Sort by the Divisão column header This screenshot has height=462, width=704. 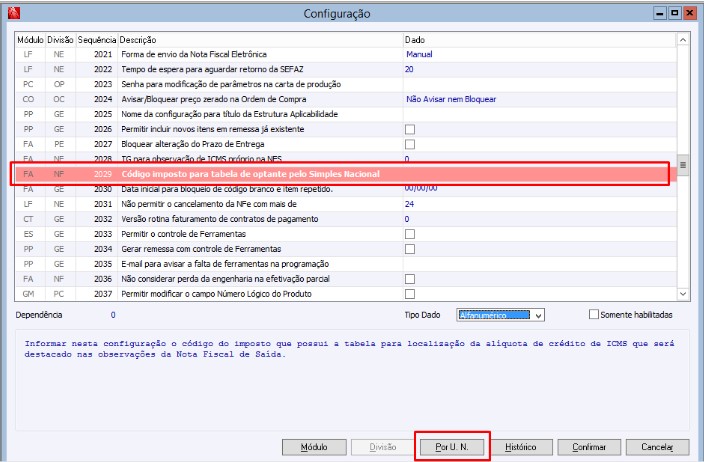[x=60, y=40]
